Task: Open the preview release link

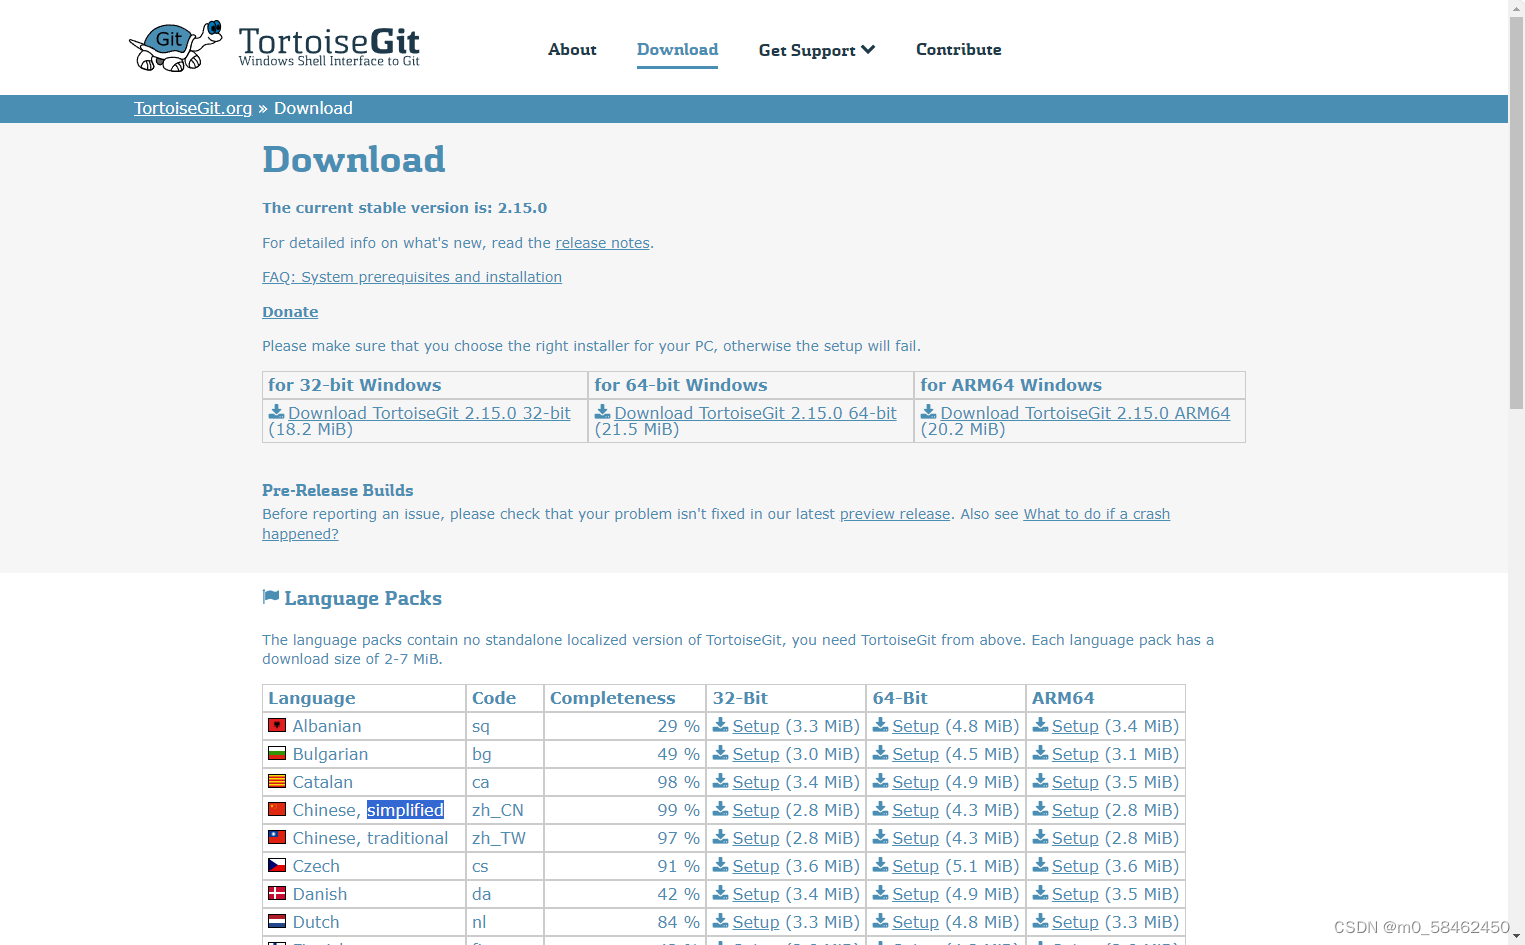Action: (x=895, y=514)
